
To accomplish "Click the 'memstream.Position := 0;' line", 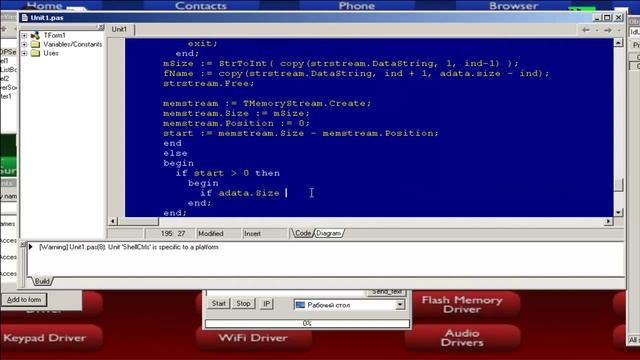I will click(236, 123).
